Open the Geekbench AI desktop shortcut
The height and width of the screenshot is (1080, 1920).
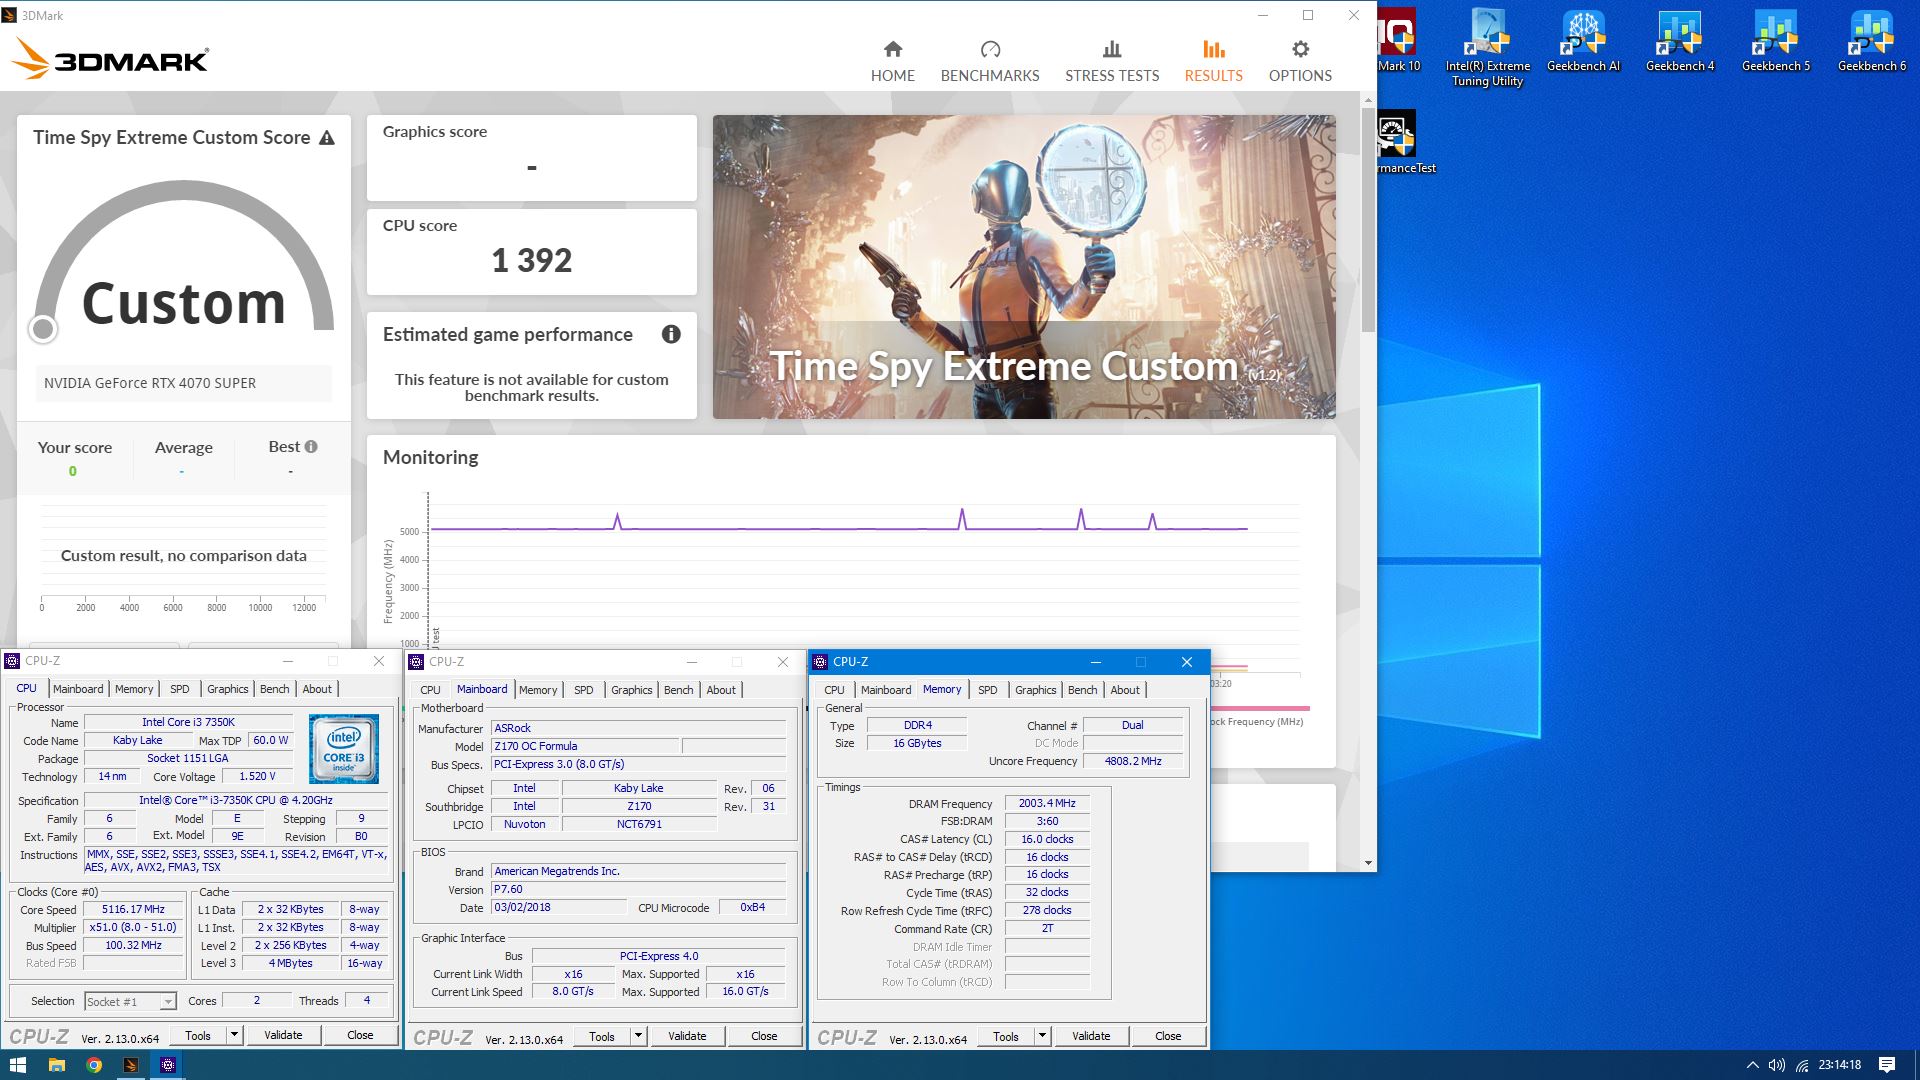[x=1583, y=42]
